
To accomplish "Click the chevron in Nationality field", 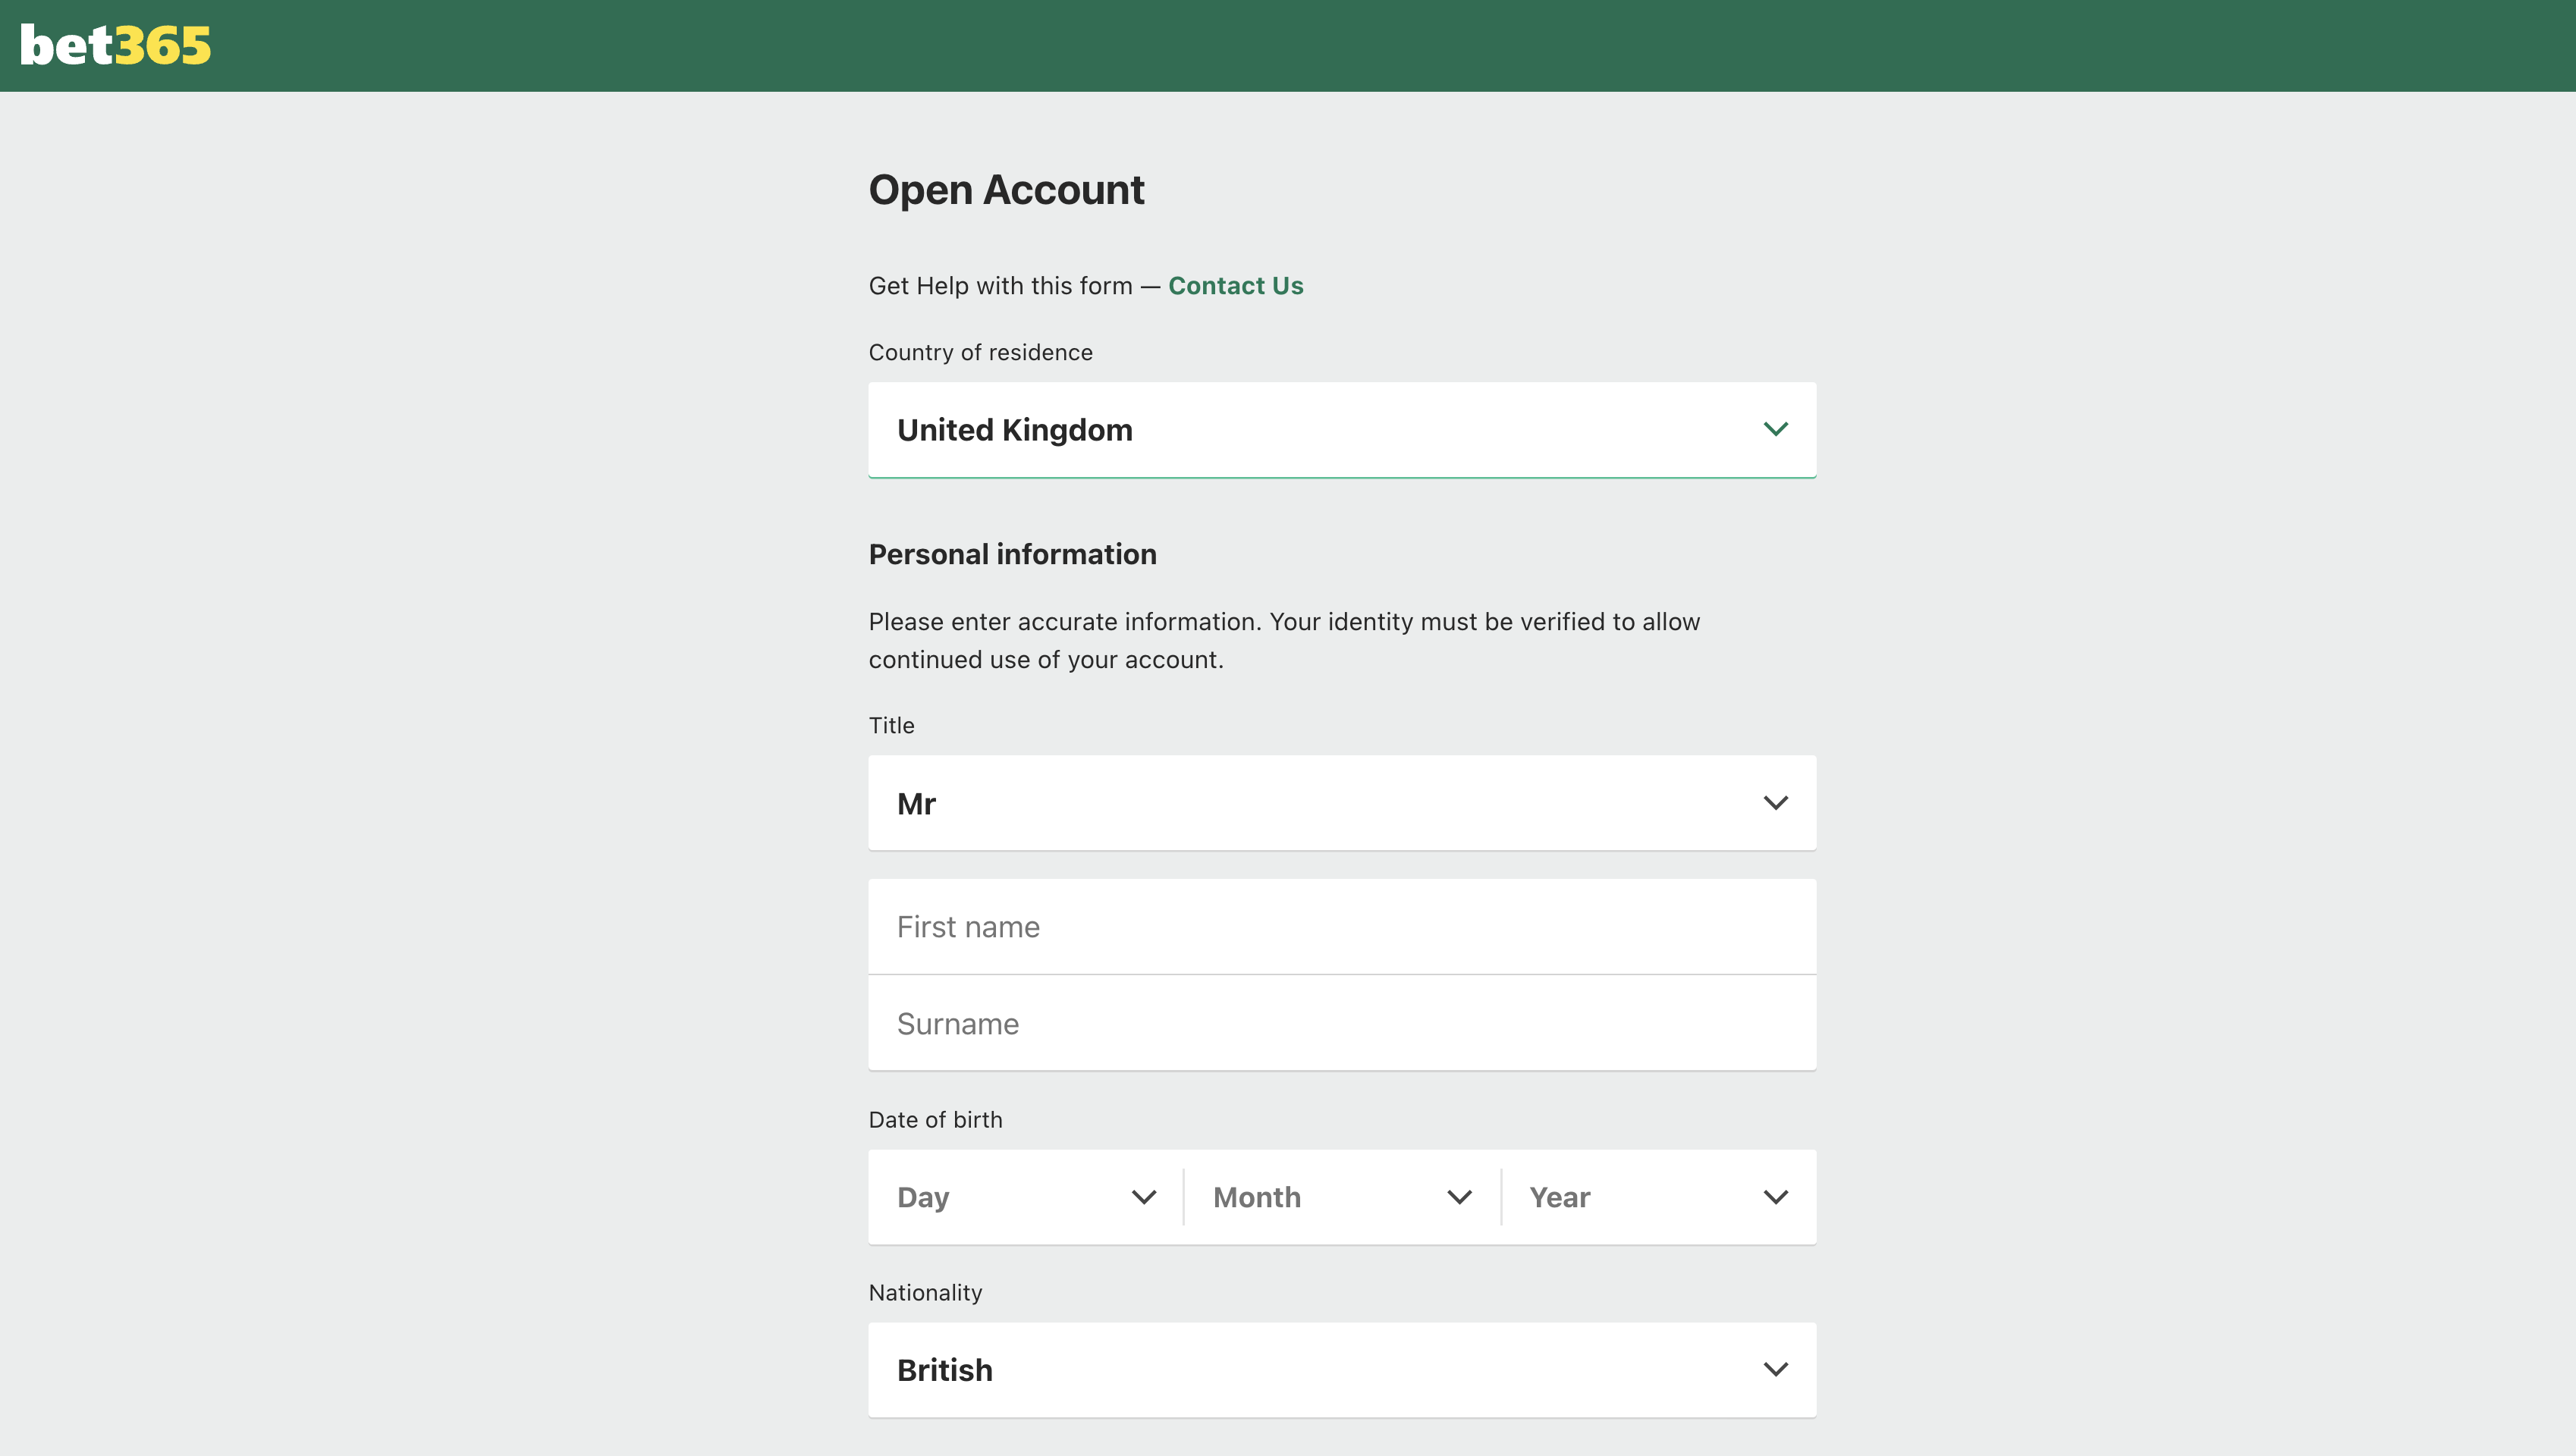I will (1775, 1370).
